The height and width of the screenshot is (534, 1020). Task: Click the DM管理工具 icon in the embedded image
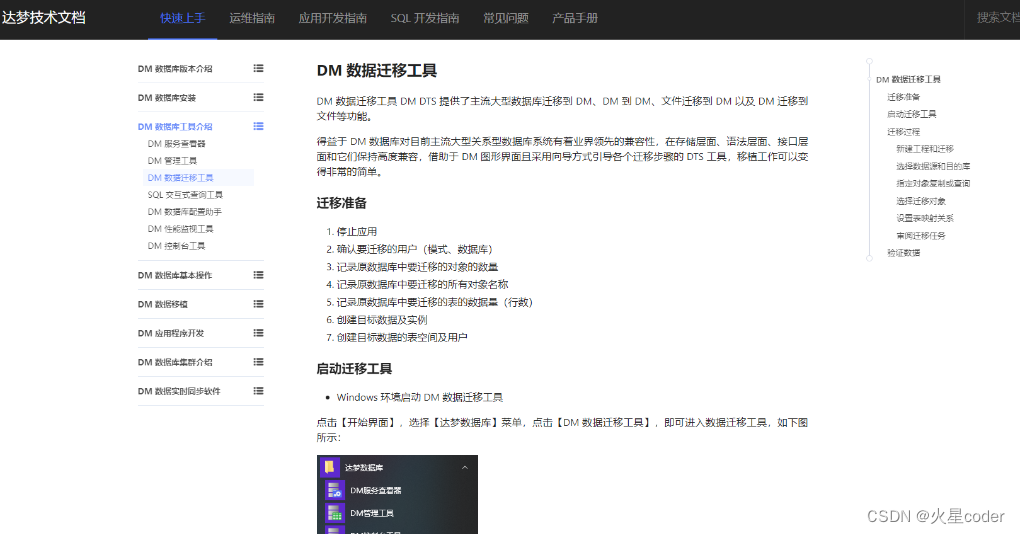click(334, 513)
